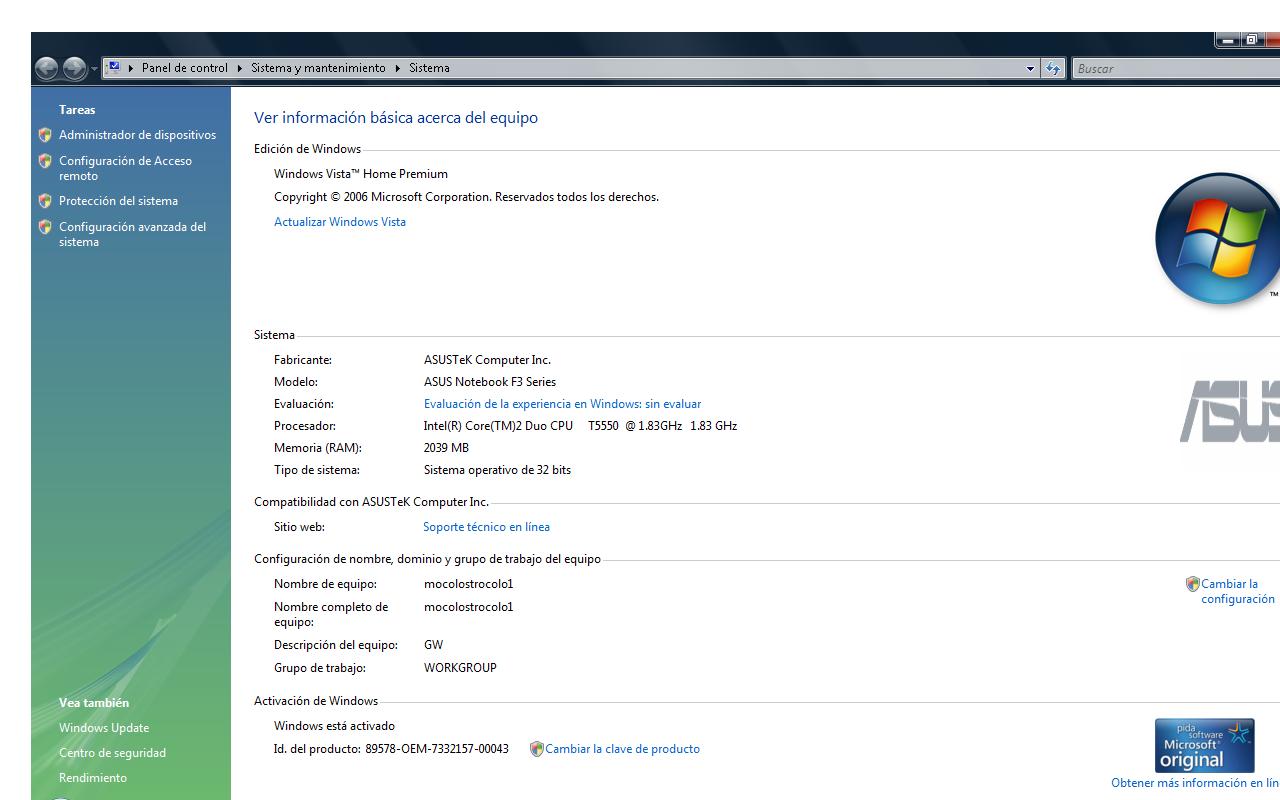Click the Forward navigation arrow button
Screen dimensions: 1280x800
click(x=75, y=68)
